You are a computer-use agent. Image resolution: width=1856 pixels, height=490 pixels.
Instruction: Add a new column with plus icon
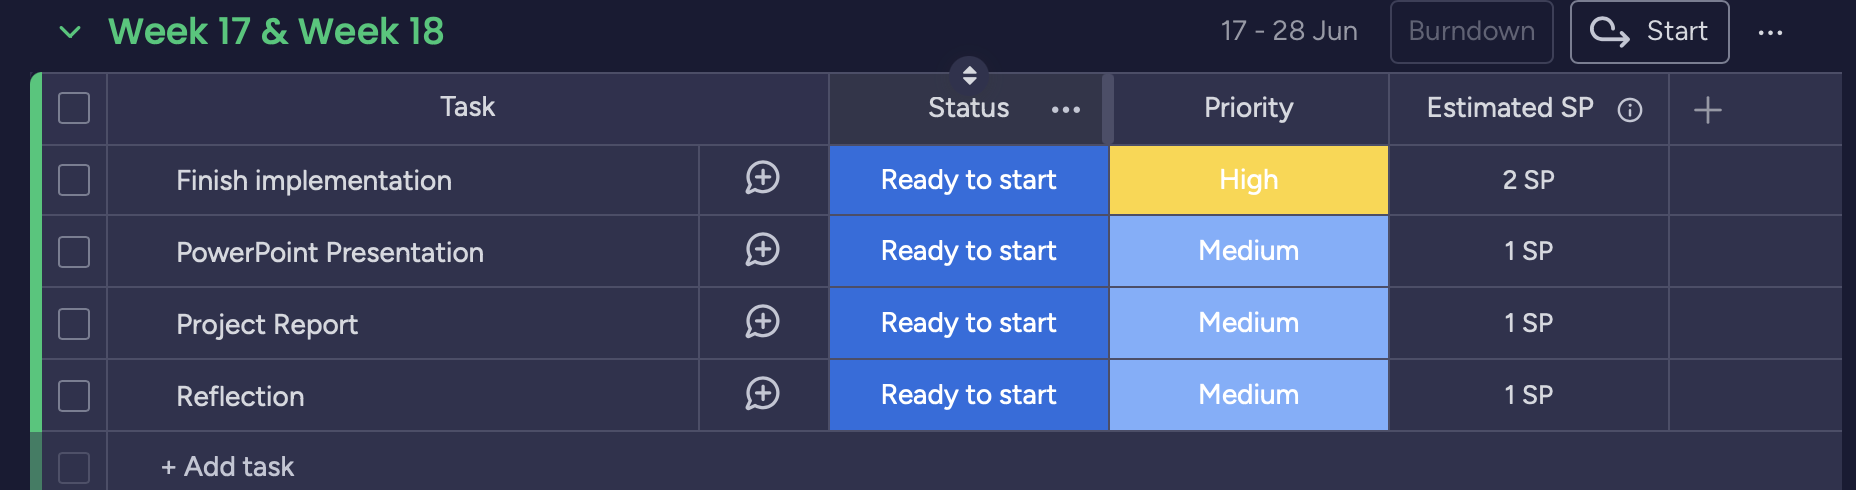pos(1708,110)
